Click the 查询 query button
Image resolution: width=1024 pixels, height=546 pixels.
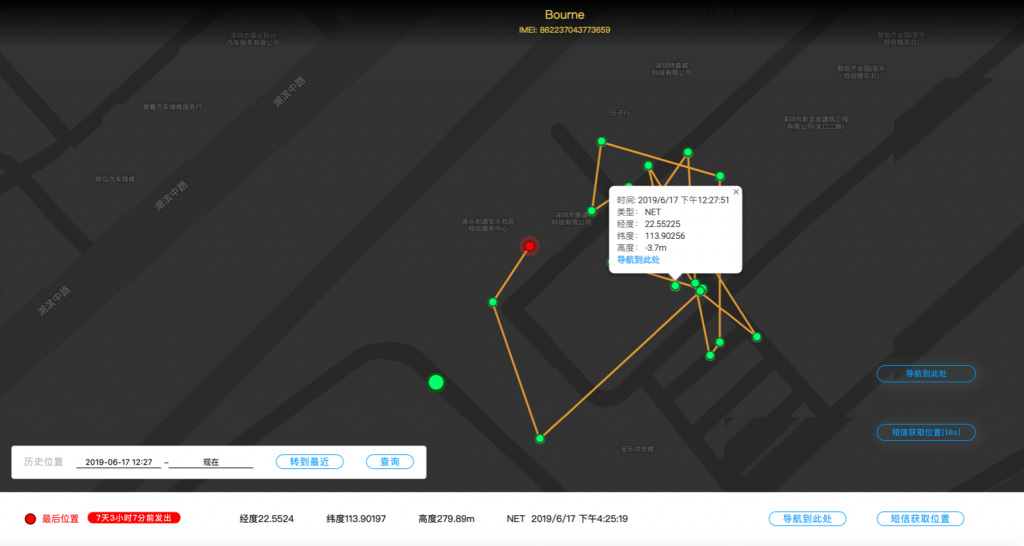390,462
